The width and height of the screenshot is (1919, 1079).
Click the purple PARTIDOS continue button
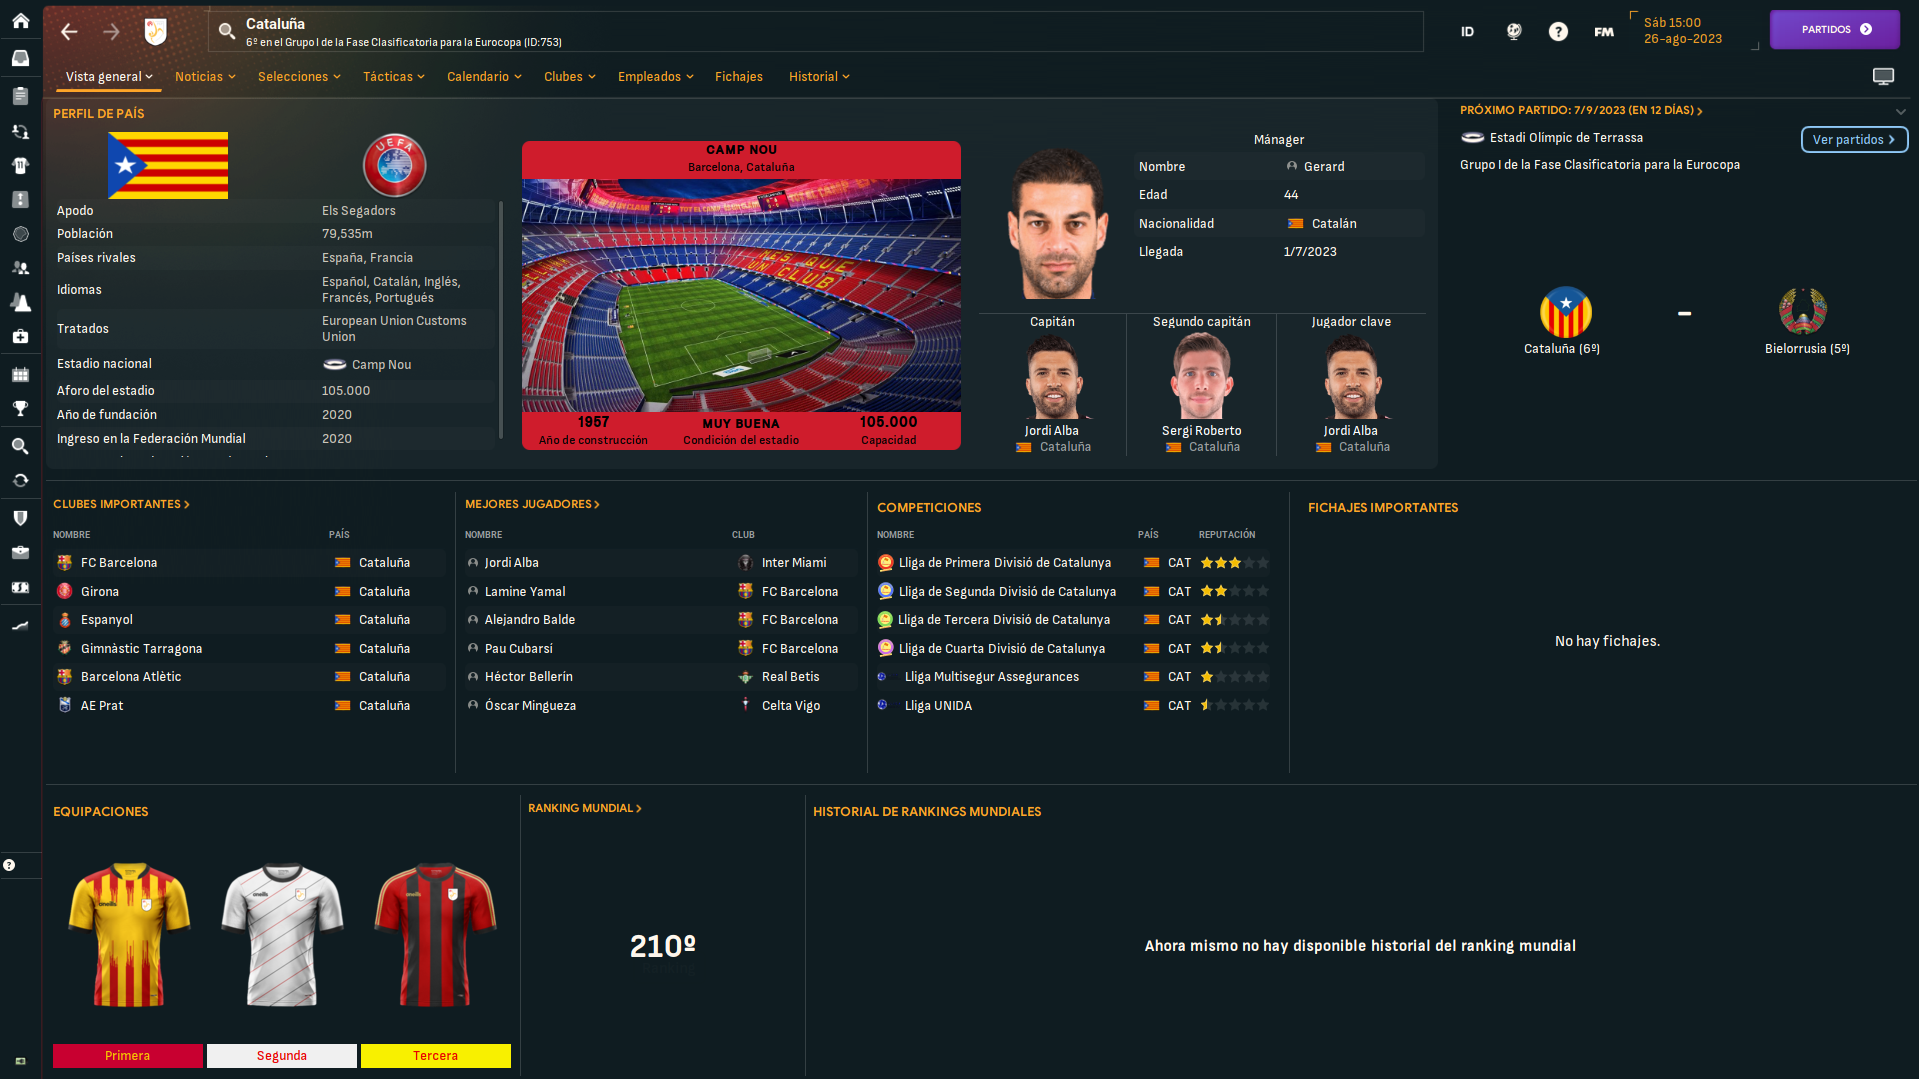1835,30
